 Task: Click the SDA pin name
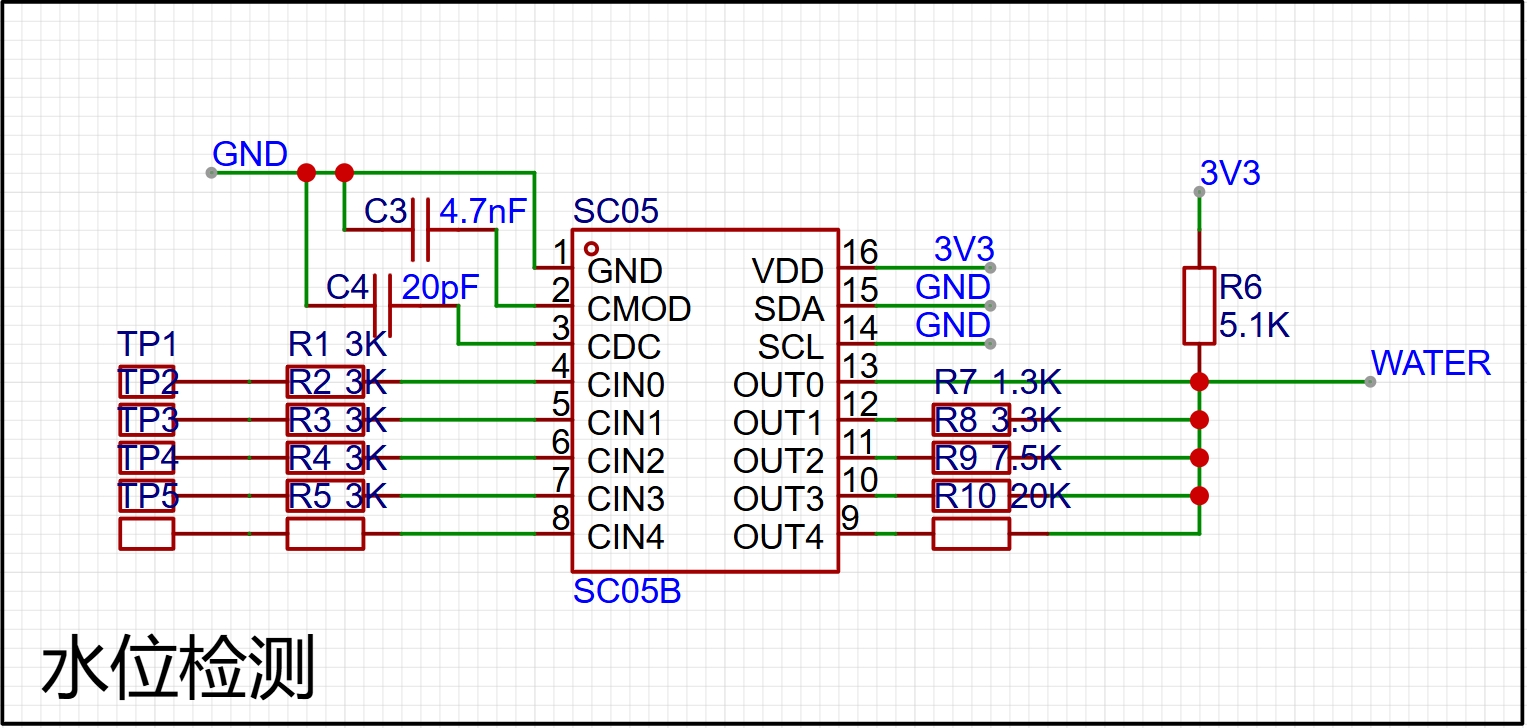click(790, 309)
